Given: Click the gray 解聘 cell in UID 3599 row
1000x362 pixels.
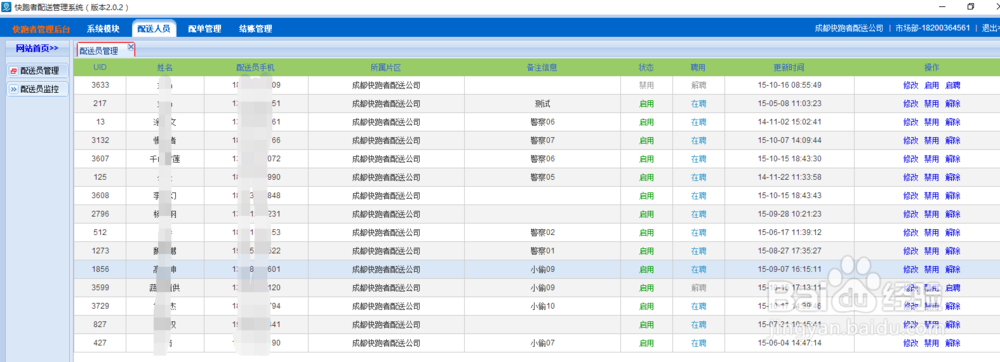Looking at the screenshot, I should [x=699, y=288].
